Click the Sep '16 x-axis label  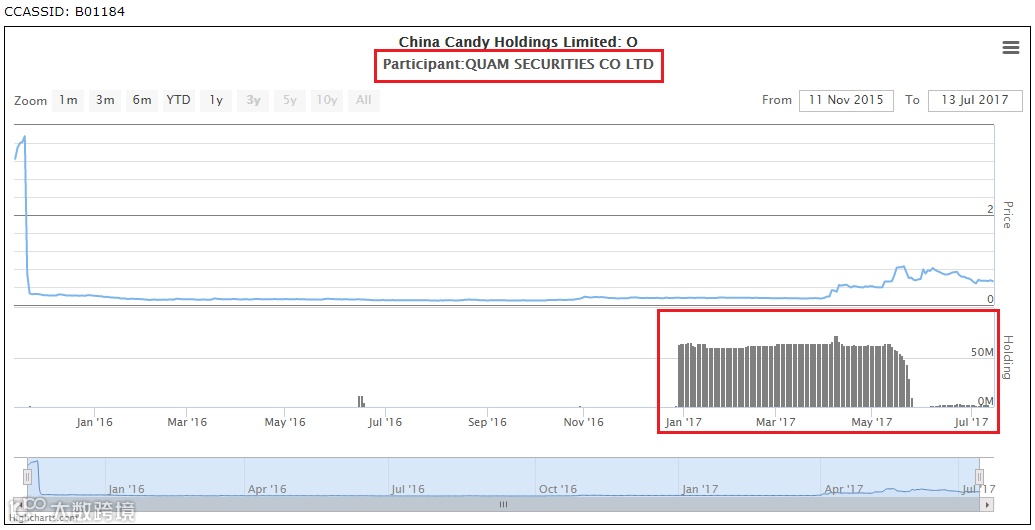tap(487, 422)
